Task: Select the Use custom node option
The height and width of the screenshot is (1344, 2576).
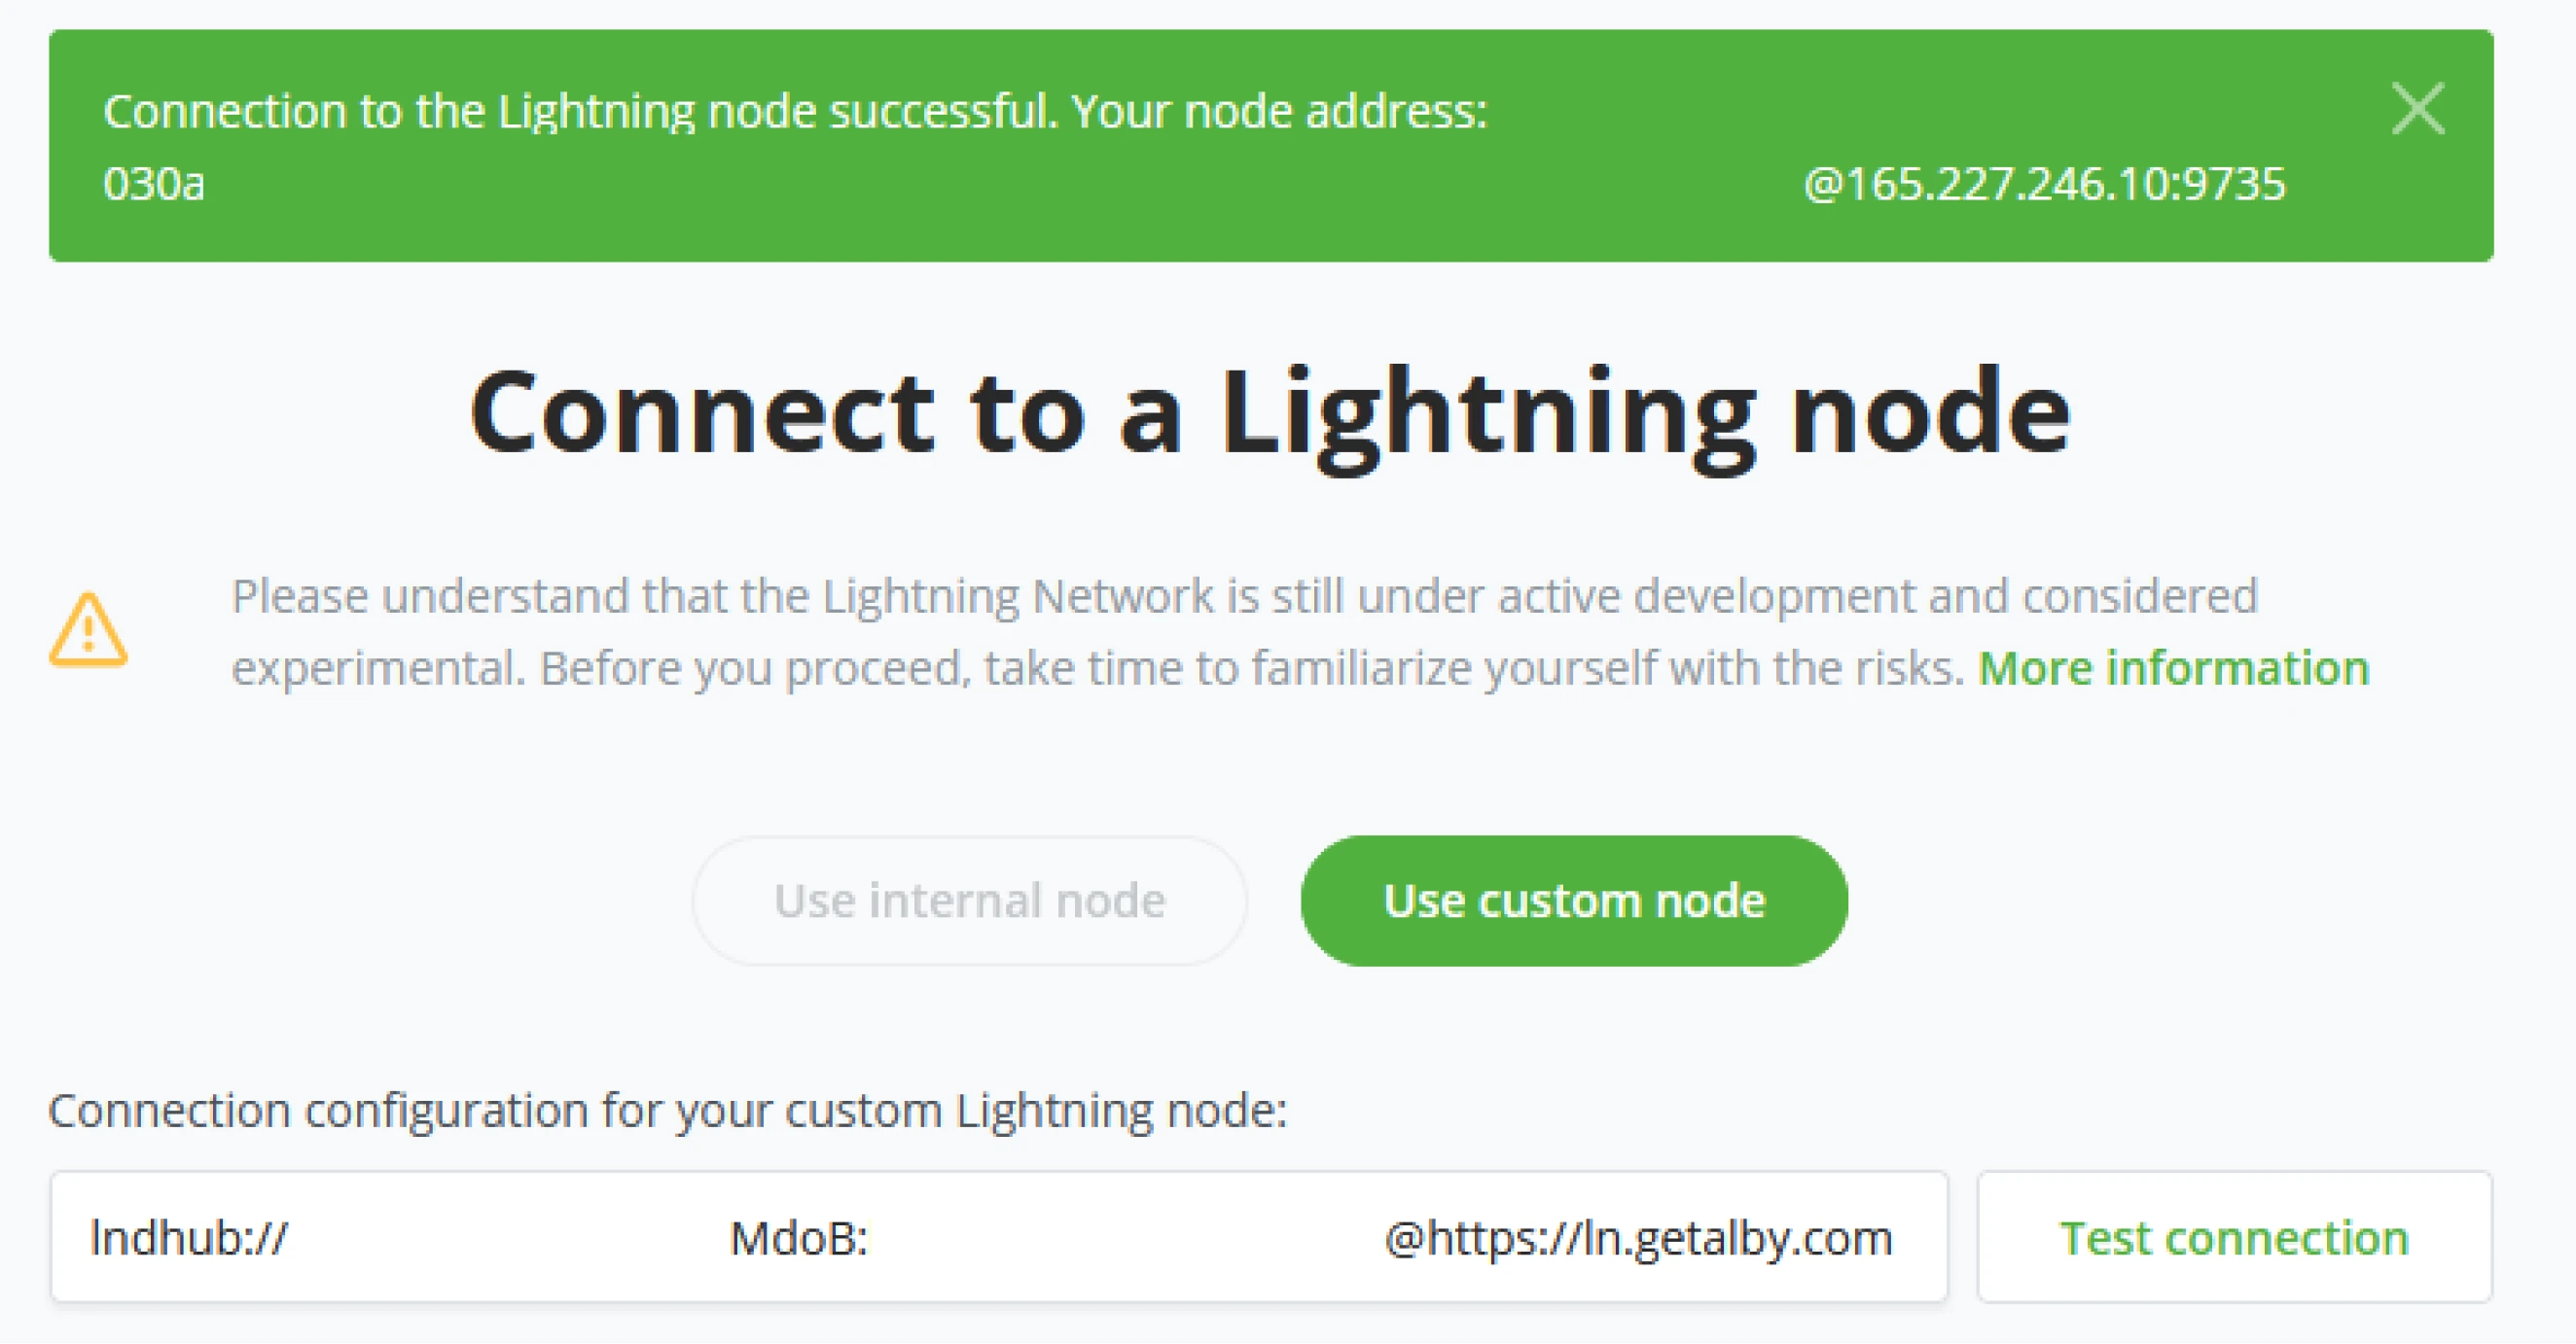Action: (1573, 900)
